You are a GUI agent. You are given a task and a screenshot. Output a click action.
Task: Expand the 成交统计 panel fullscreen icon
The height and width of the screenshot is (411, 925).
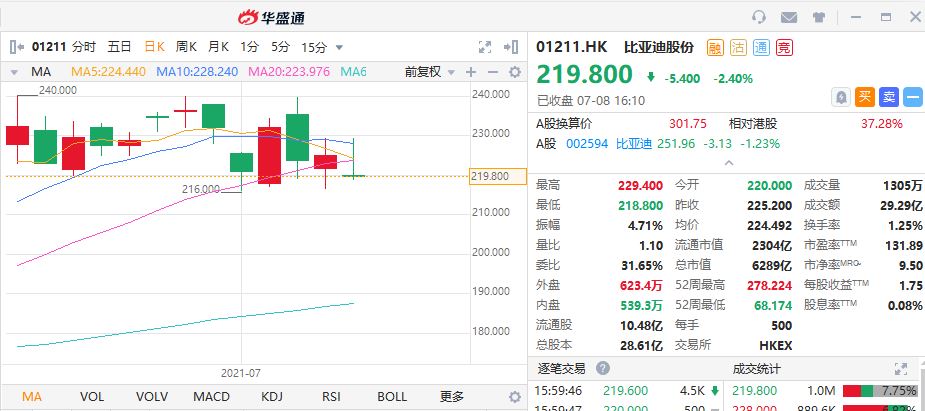pyautogui.click(x=901, y=369)
